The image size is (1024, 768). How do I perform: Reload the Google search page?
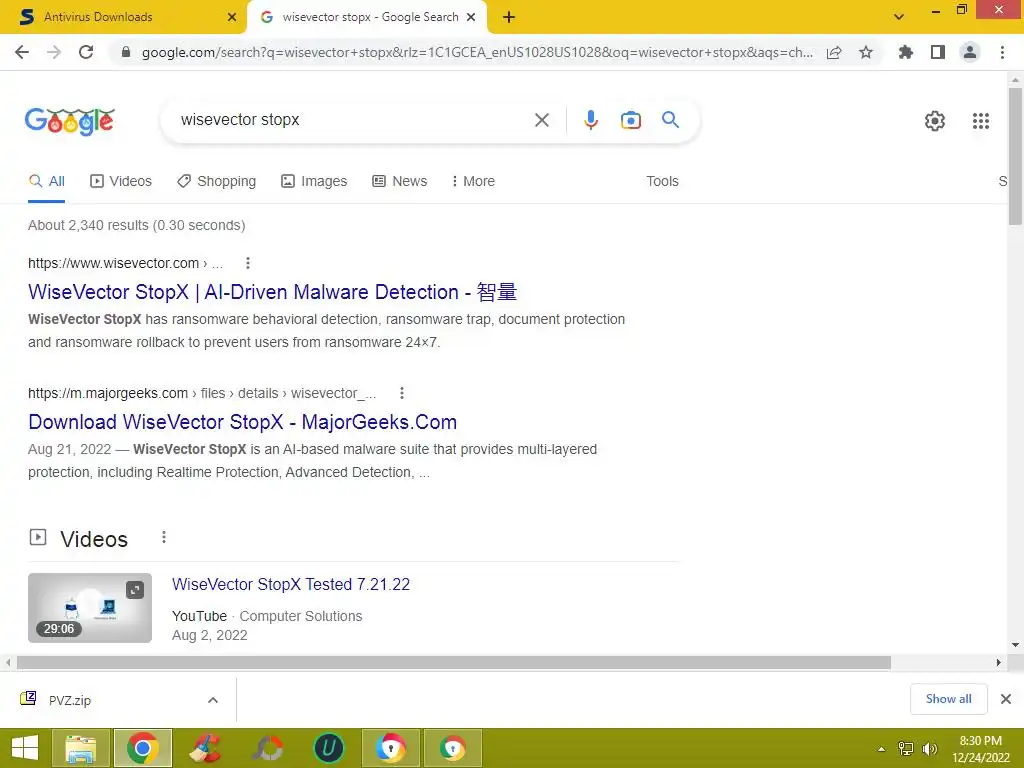point(86,52)
